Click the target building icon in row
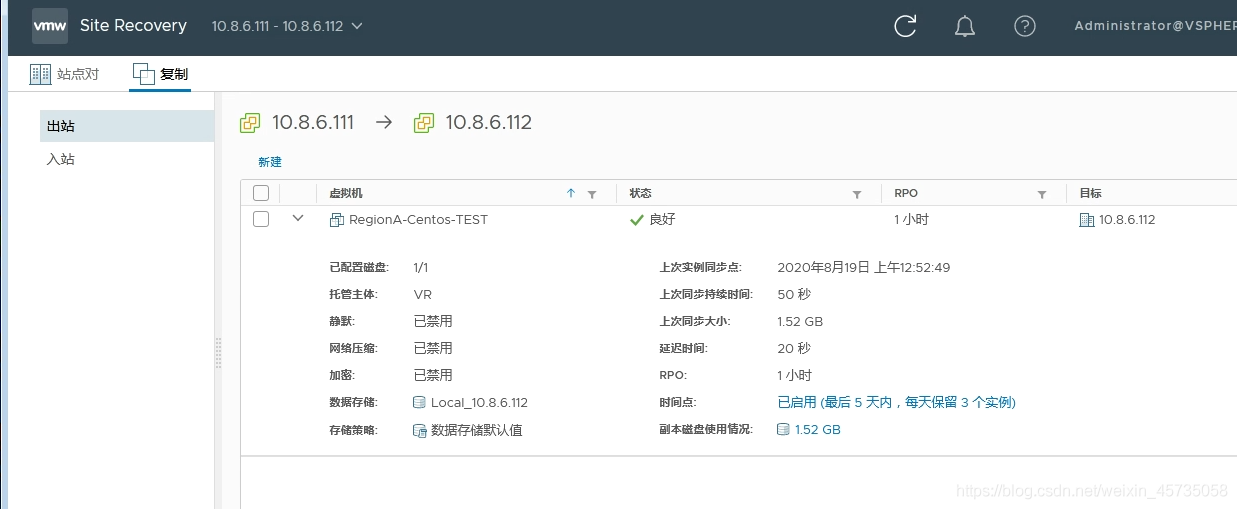 pos(1087,220)
